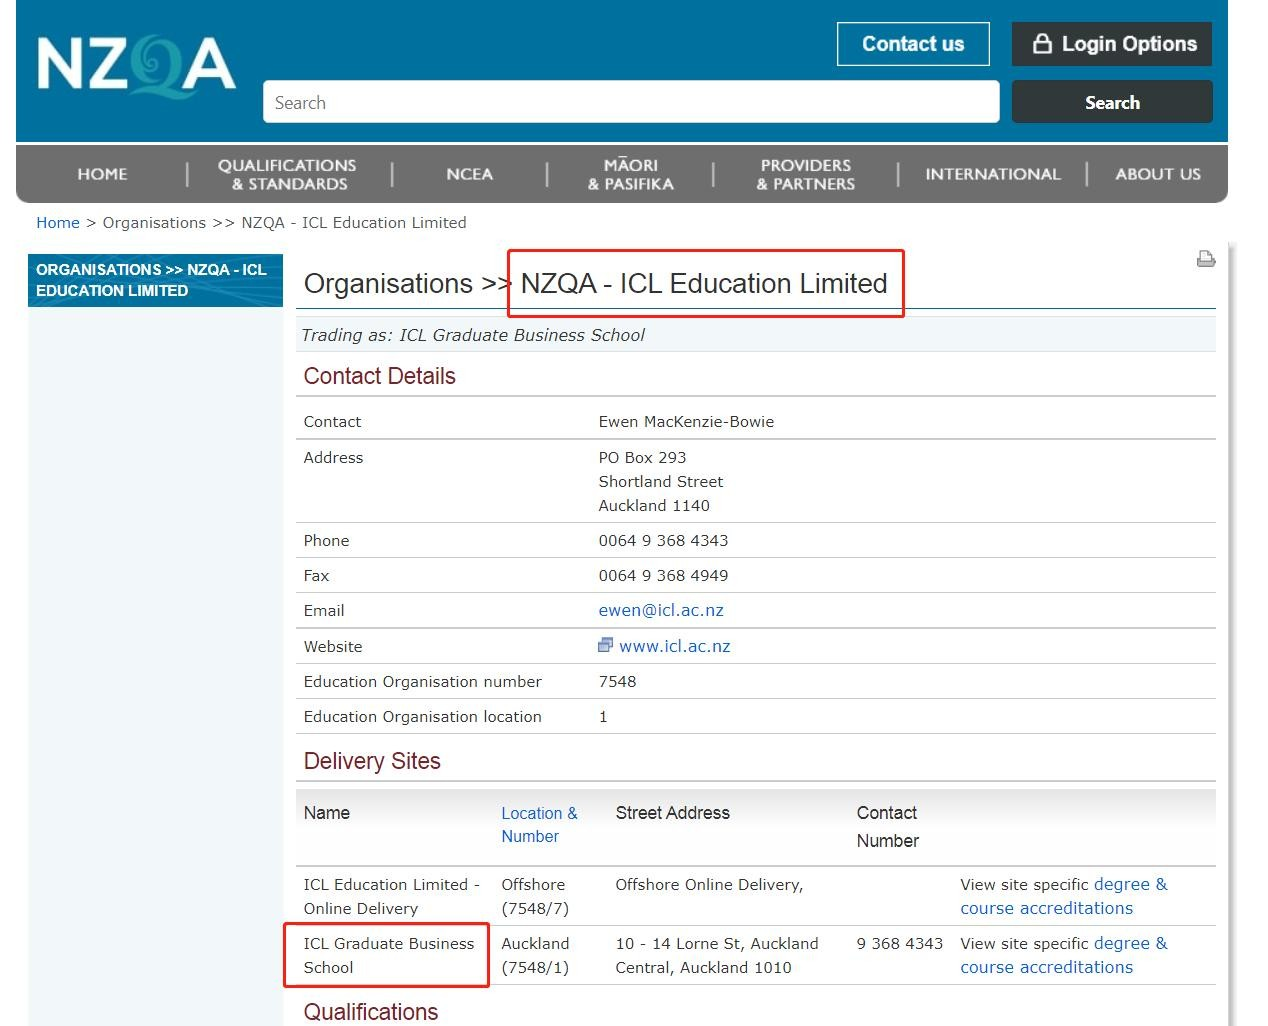Open the www.icl.ac.nz website link
This screenshot has height=1026, width=1268.
(675, 646)
